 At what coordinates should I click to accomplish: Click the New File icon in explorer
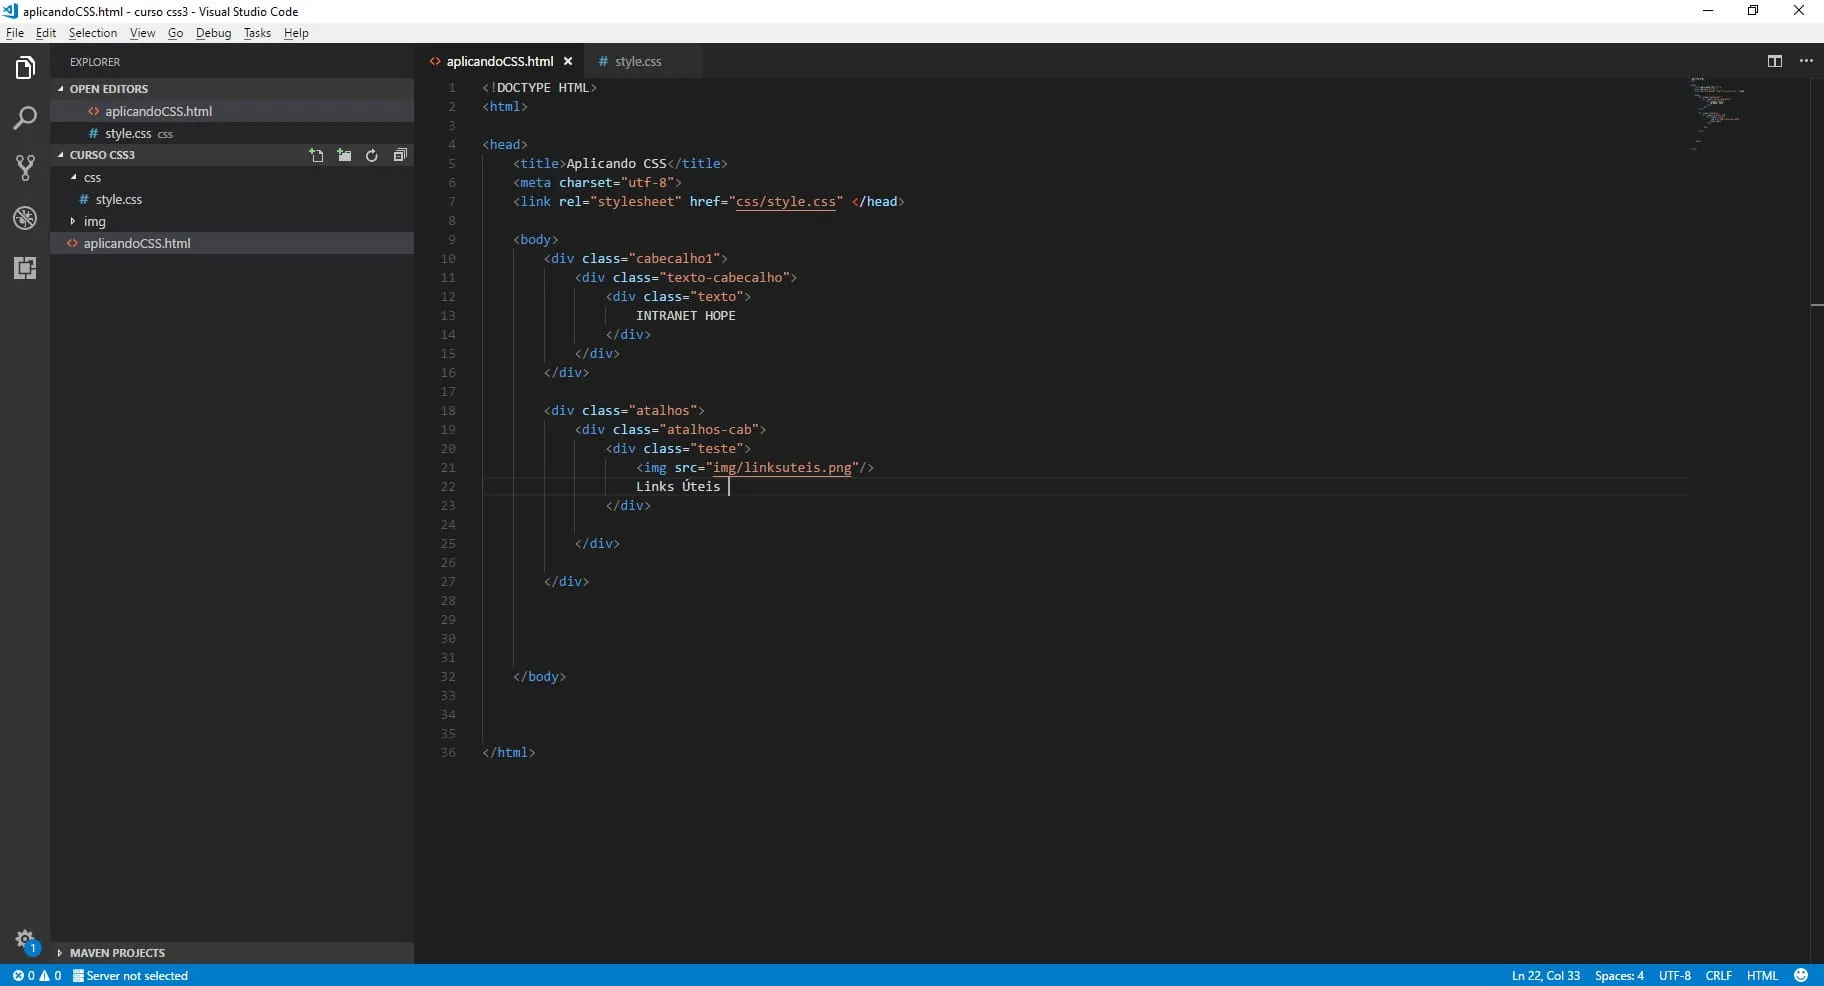(x=317, y=155)
